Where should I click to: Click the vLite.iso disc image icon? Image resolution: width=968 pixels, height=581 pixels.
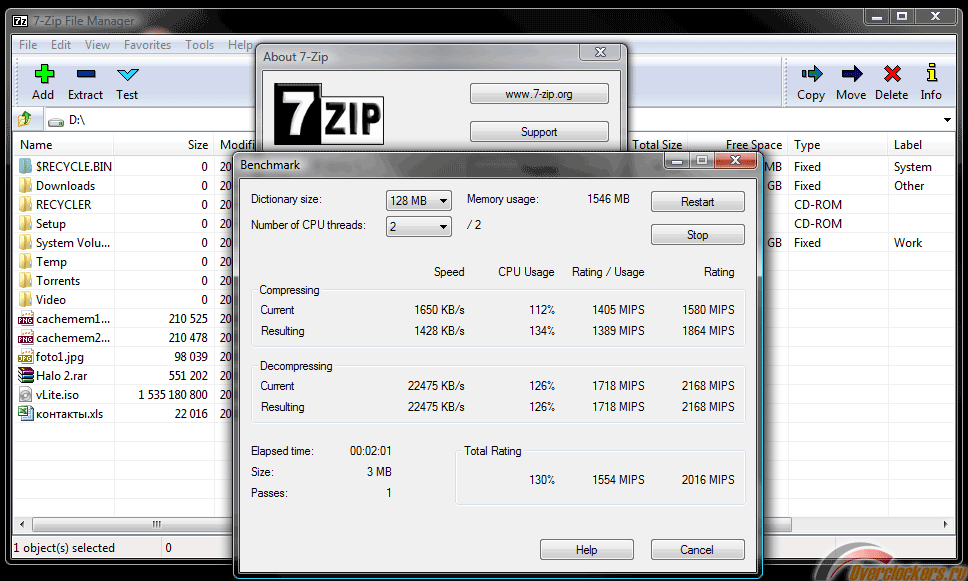[25, 395]
